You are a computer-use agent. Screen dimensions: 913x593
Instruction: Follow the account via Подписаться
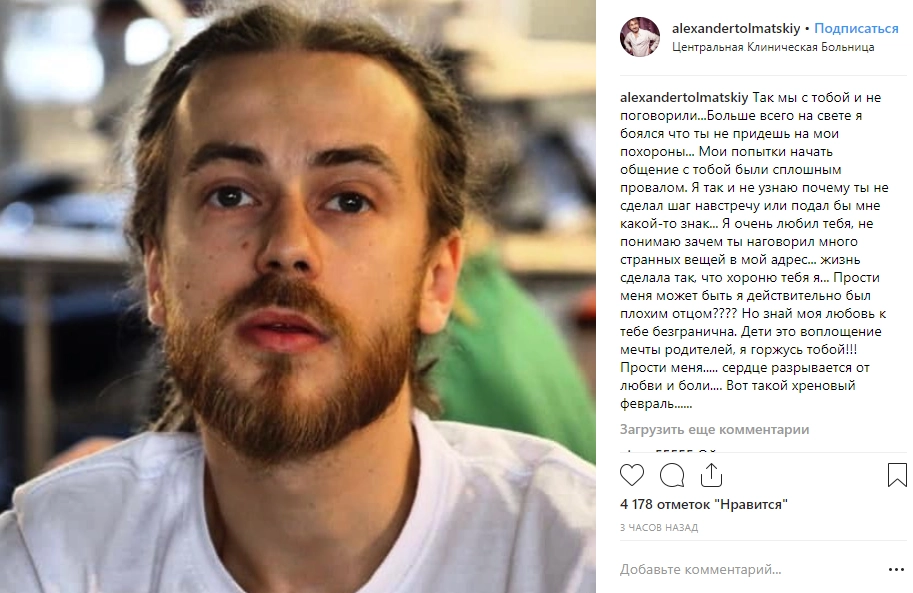[x=856, y=28]
